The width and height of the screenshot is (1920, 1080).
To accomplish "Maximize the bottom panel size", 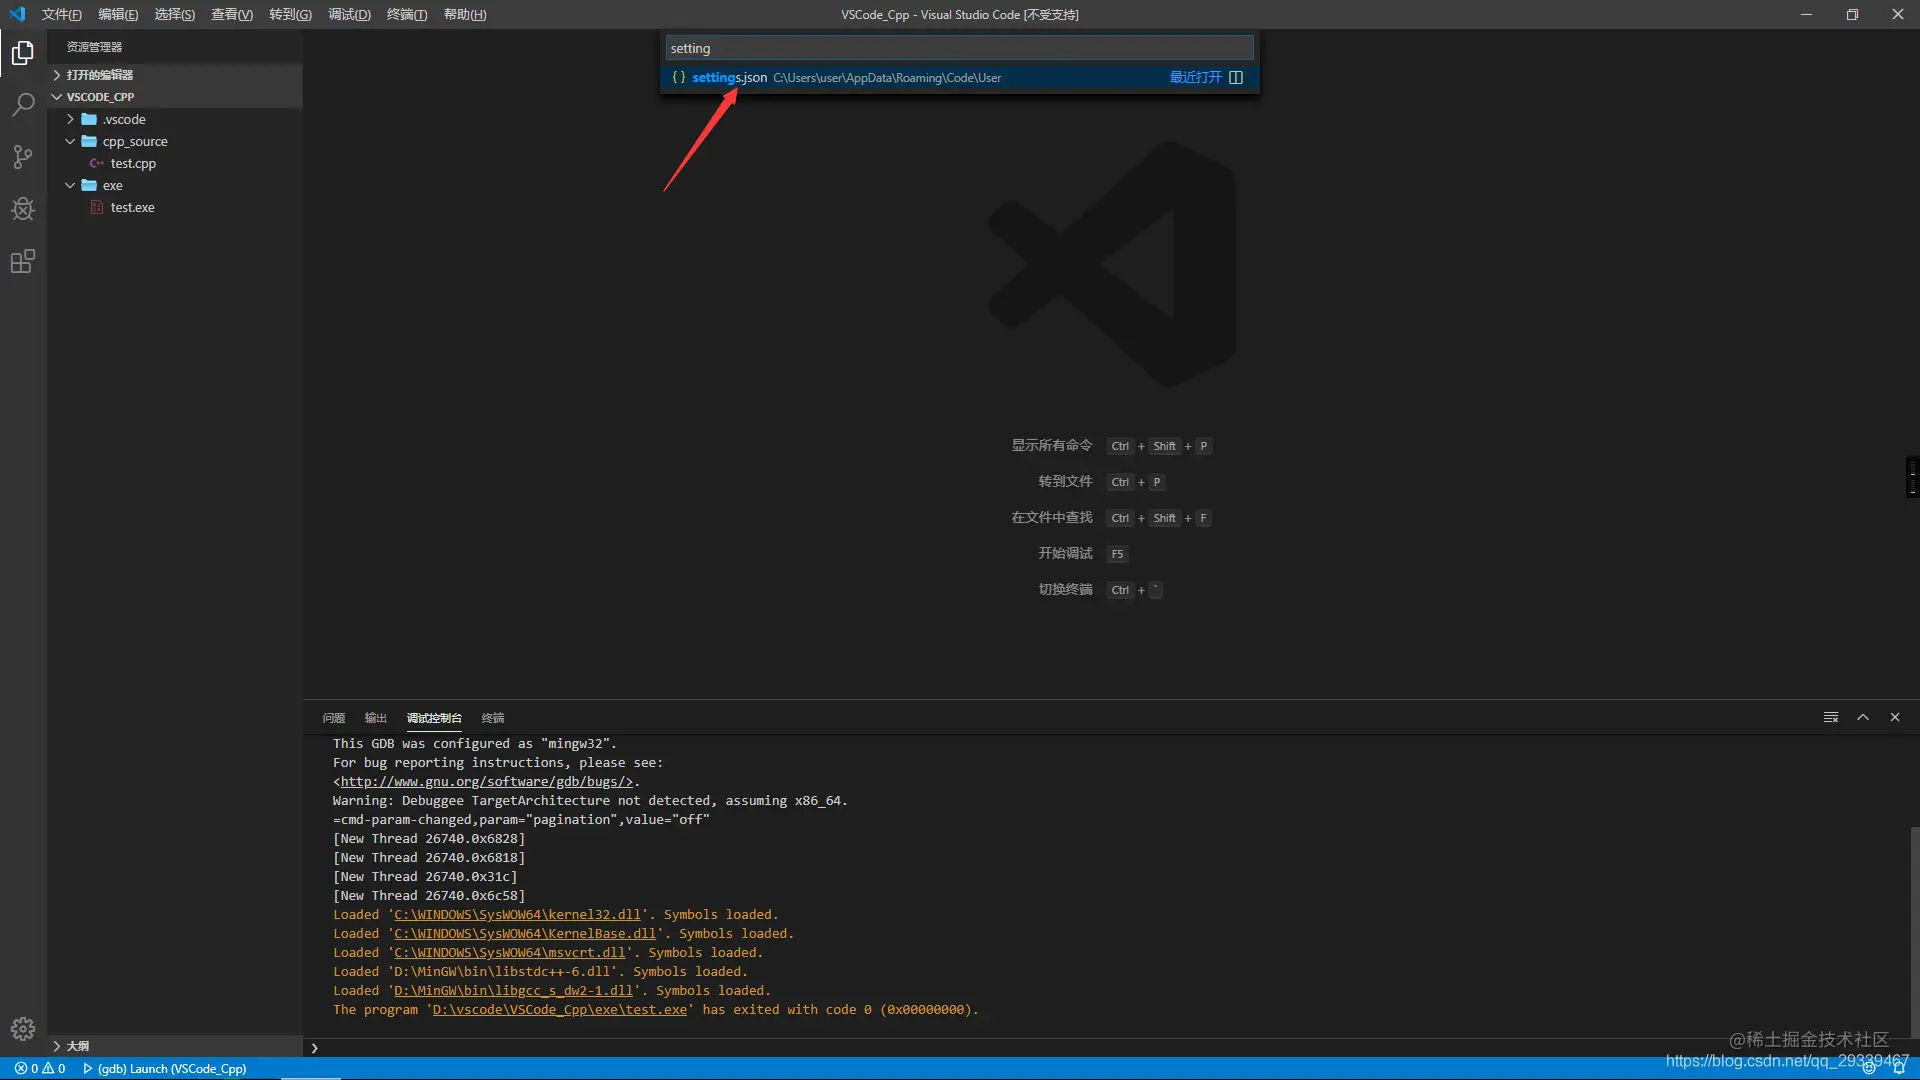I will 1863,718.
